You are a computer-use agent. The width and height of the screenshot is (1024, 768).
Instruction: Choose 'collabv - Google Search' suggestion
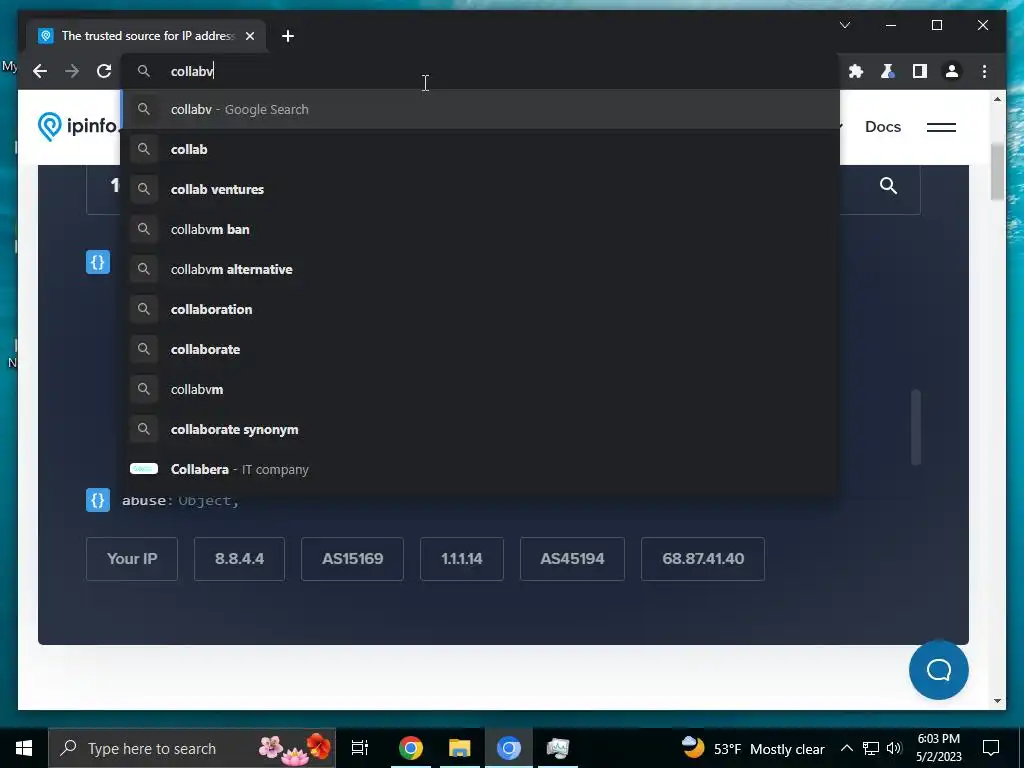(x=481, y=109)
